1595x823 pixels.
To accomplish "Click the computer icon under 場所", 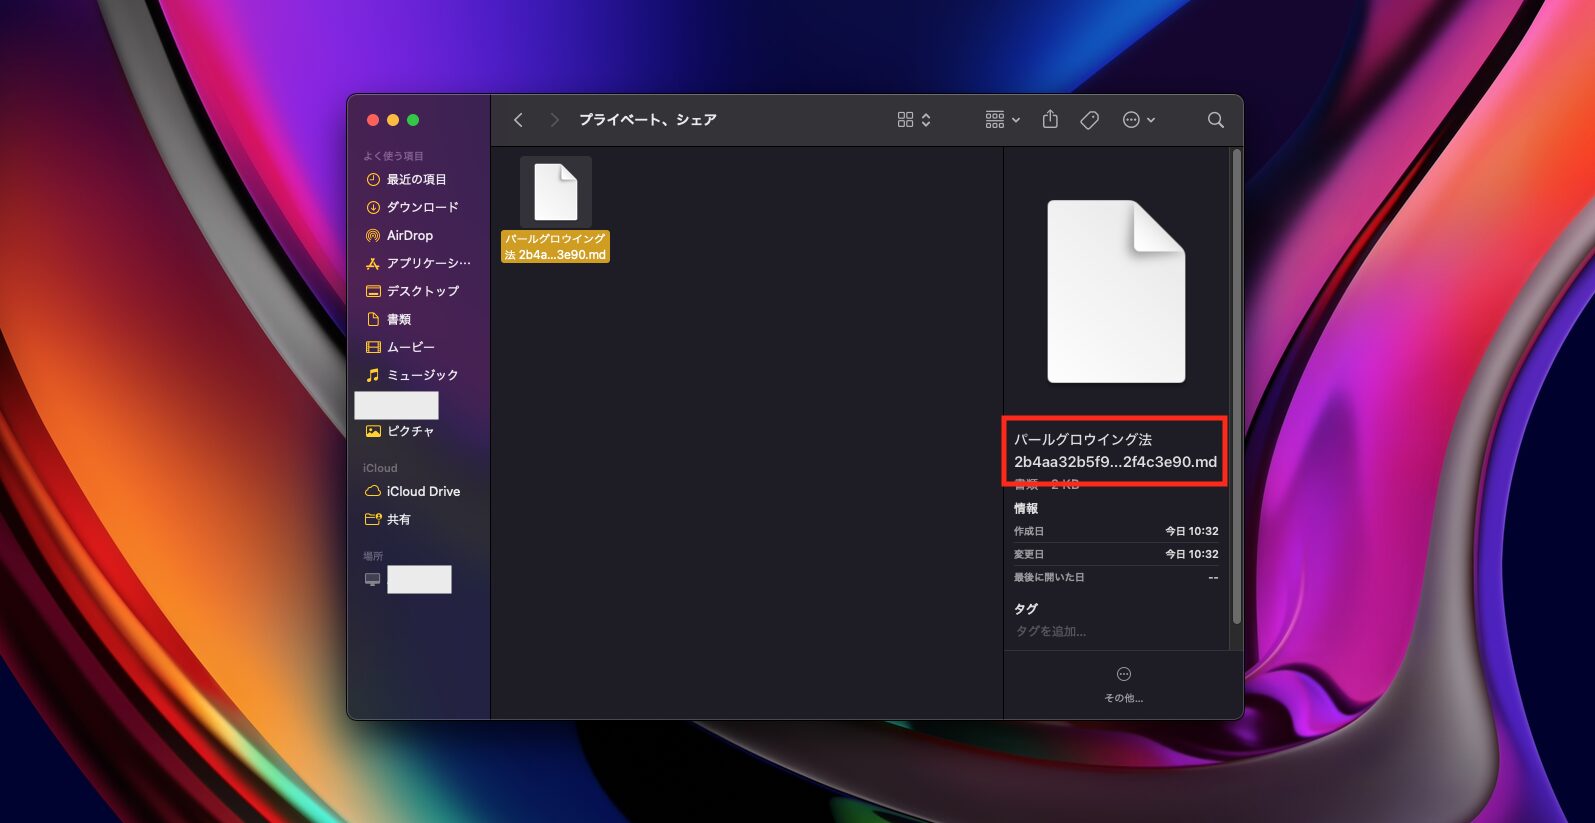I will coord(373,579).
